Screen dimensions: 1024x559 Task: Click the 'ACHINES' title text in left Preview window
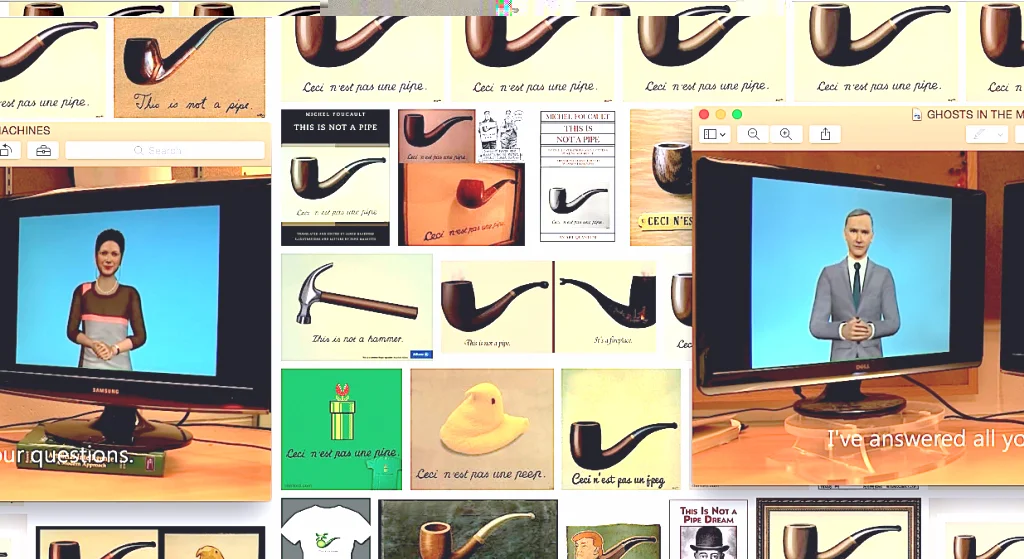pyautogui.click(x=25, y=131)
